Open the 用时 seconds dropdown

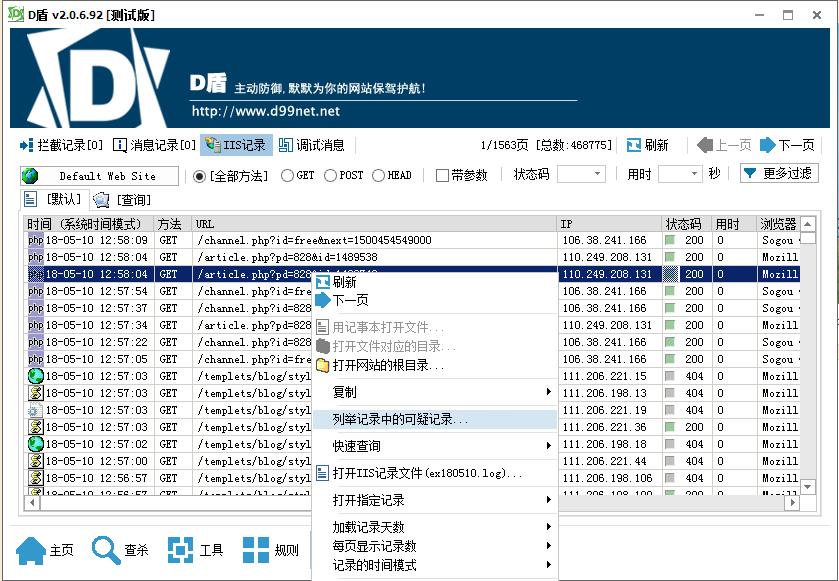click(680, 174)
